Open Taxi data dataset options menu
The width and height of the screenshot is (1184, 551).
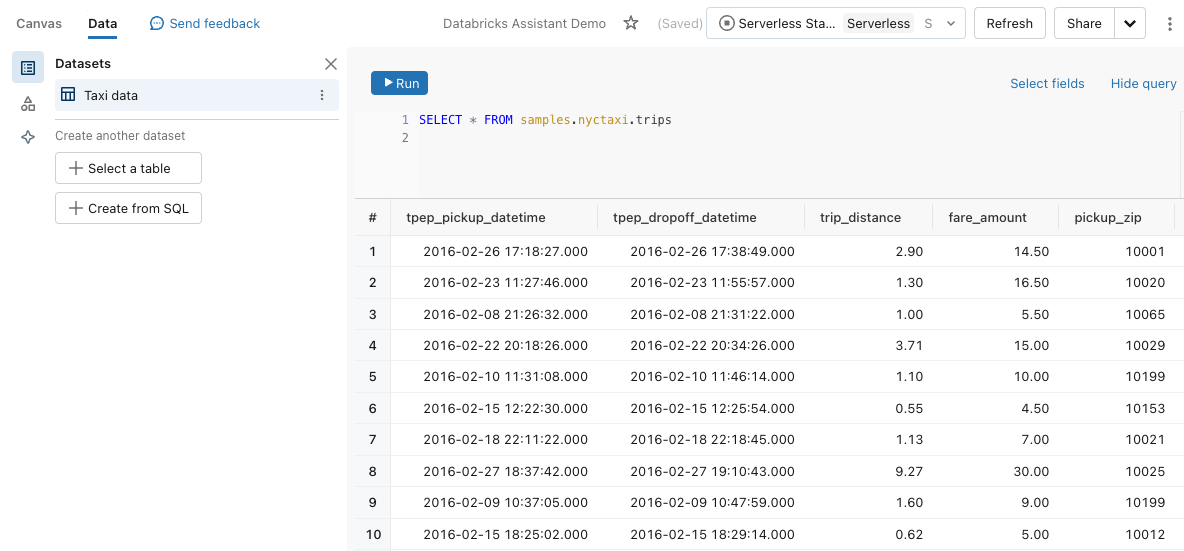322,95
